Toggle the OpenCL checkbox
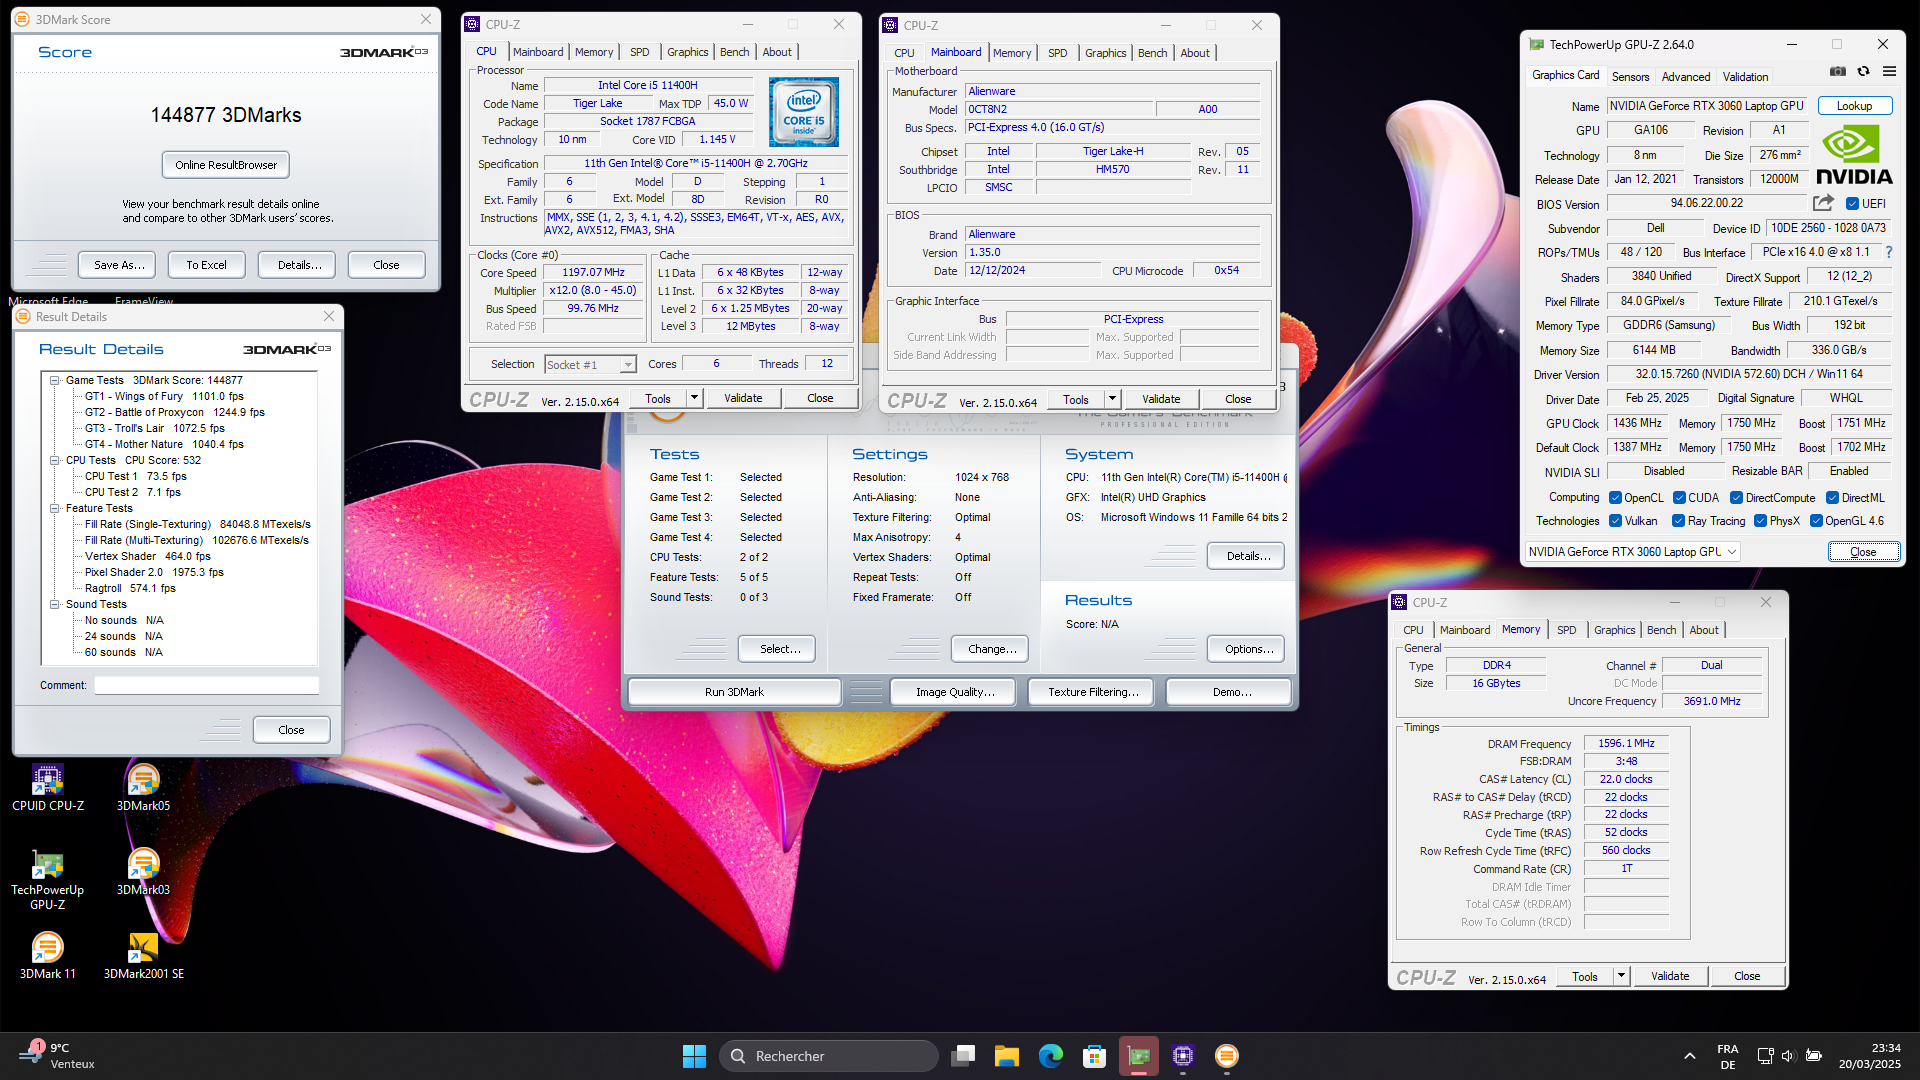 [x=1615, y=498]
